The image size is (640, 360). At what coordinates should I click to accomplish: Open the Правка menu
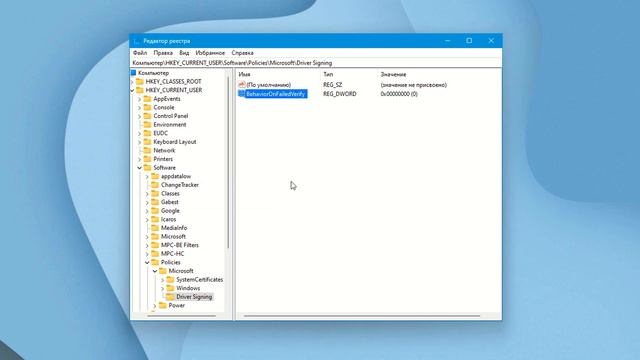(x=163, y=53)
